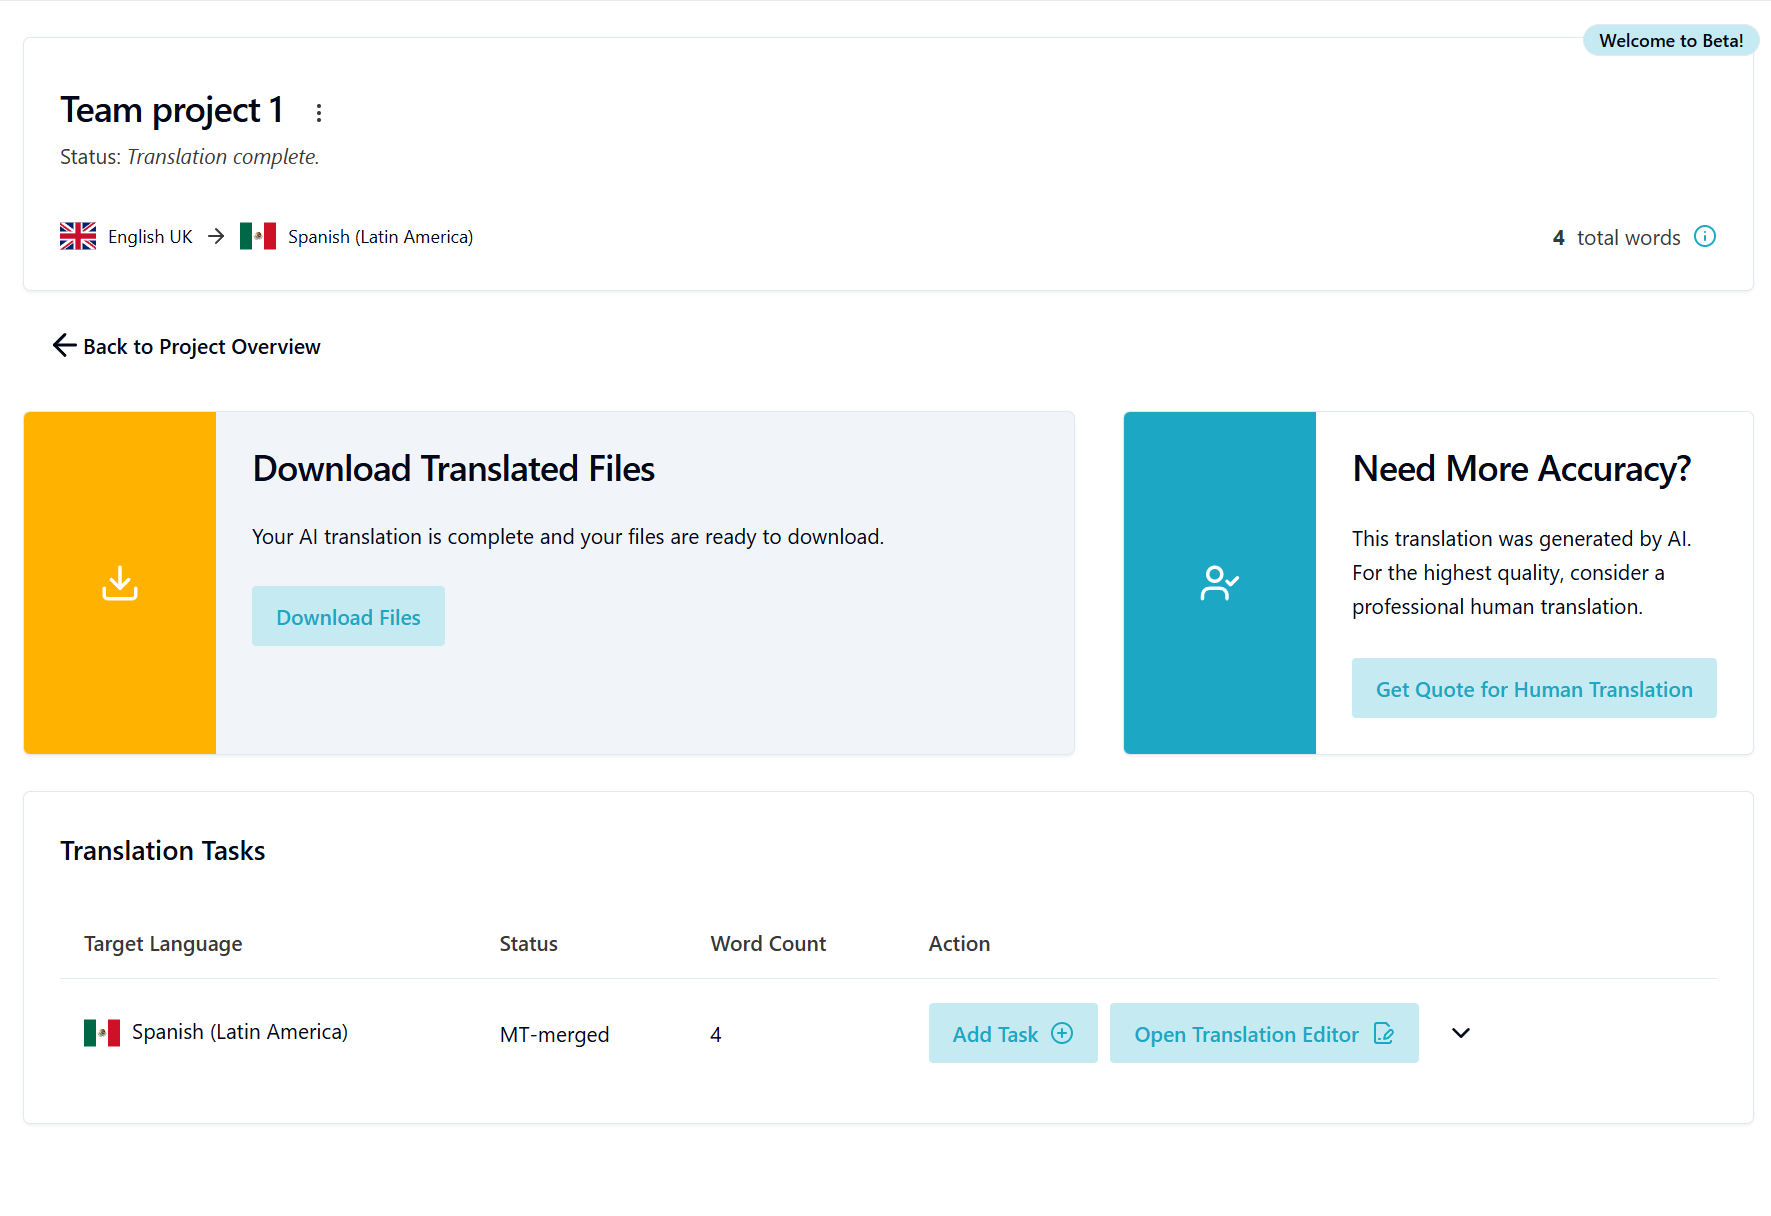Viewport: 1771px width, 1216px height.
Task: Open the arrow between English UK and Spanish
Action: tap(215, 236)
